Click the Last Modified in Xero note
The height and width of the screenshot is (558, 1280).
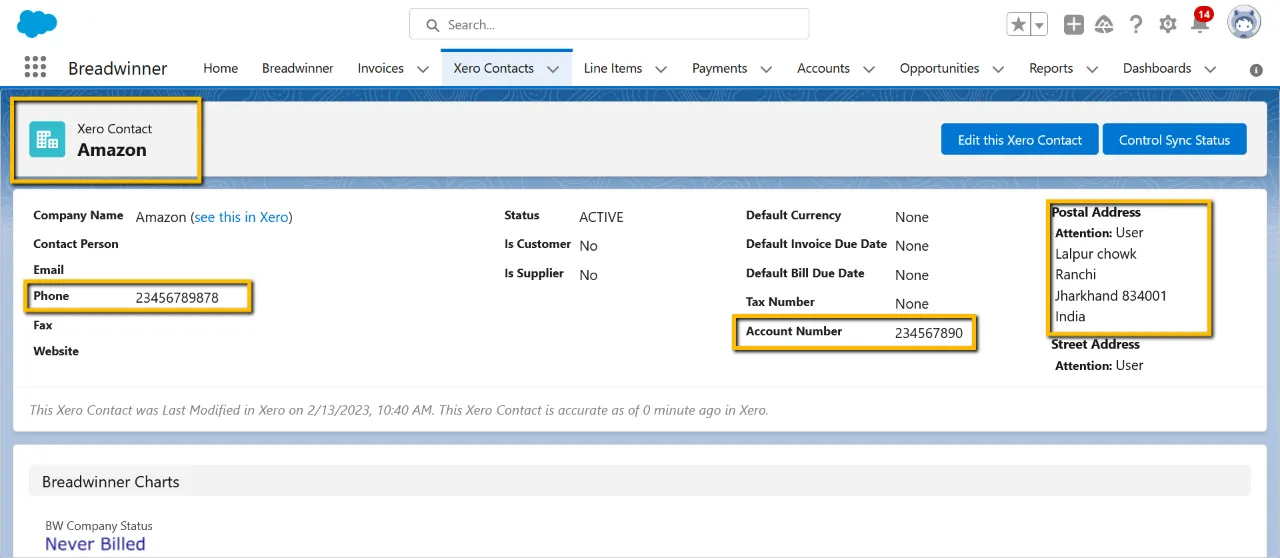coord(399,410)
